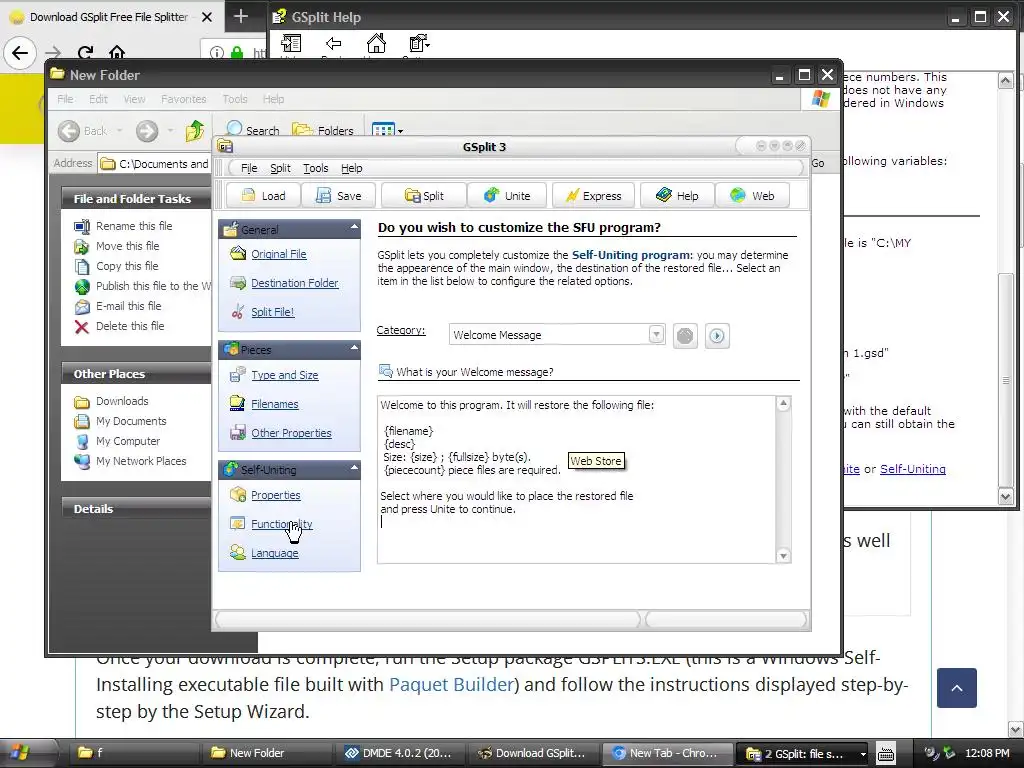Image resolution: width=1024 pixels, height=768 pixels.
Task: Open Downloads under Other Places
Action: point(122,401)
